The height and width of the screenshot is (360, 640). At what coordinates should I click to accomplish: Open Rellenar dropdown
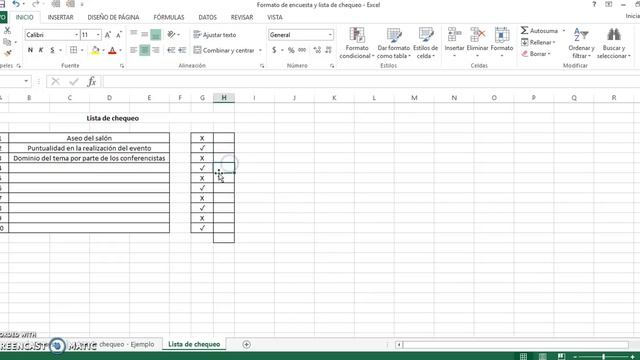click(538, 42)
